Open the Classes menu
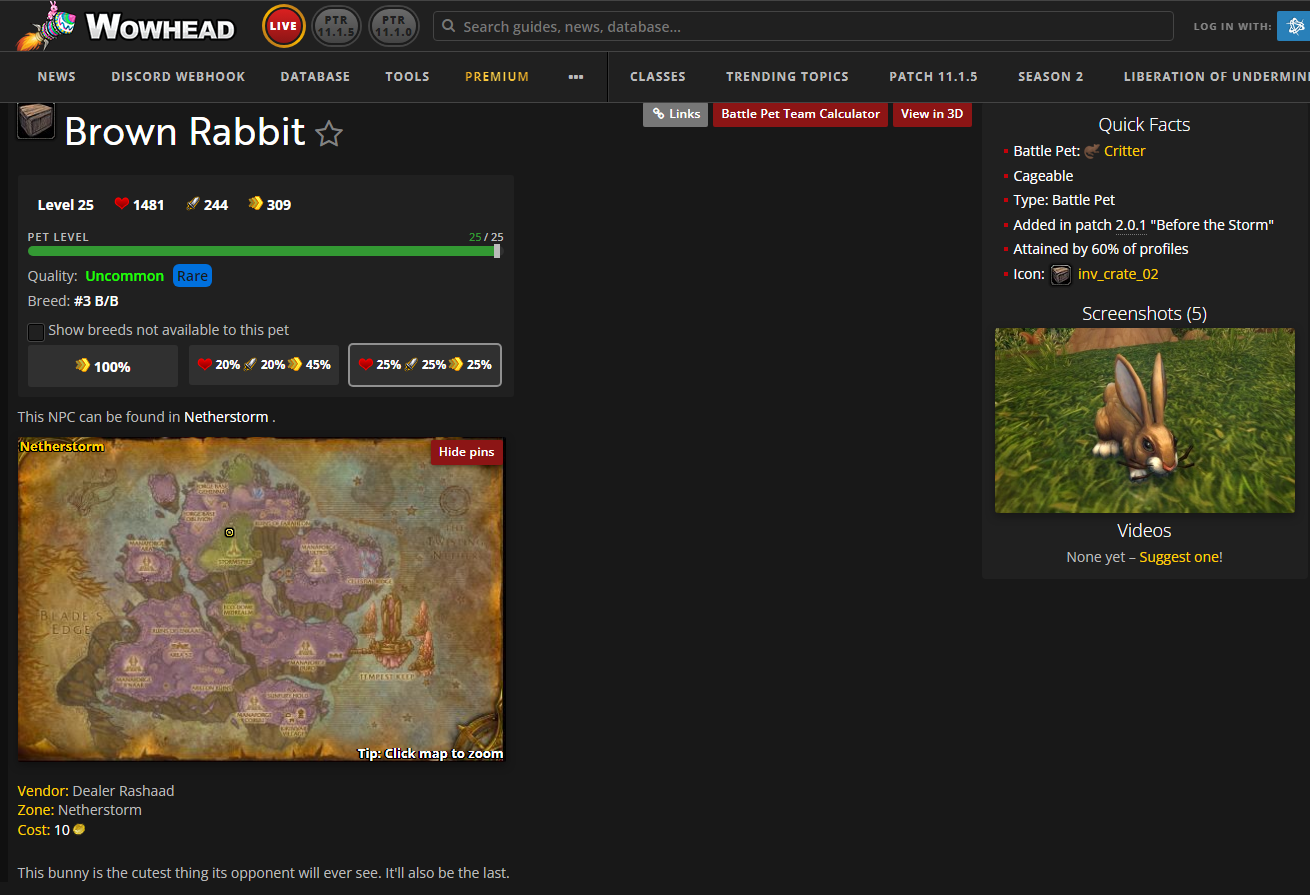This screenshot has width=1310, height=895. pos(658,77)
